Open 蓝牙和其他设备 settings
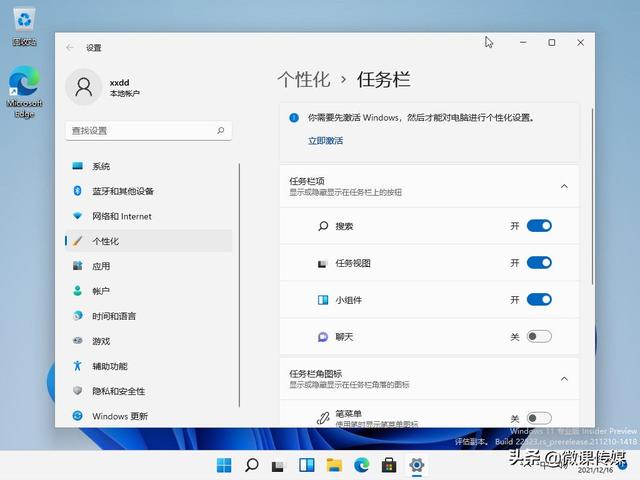This screenshot has width=640, height=480. (149, 191)
